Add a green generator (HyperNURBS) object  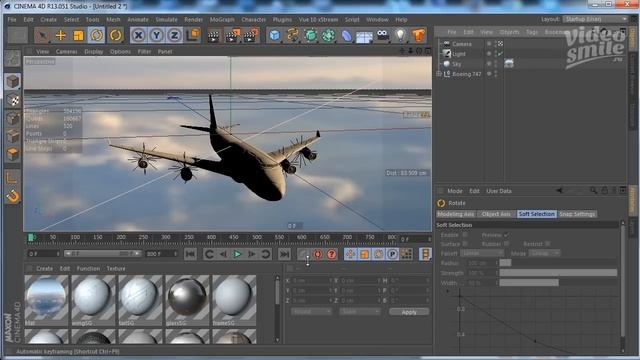[x=311, y=36]
